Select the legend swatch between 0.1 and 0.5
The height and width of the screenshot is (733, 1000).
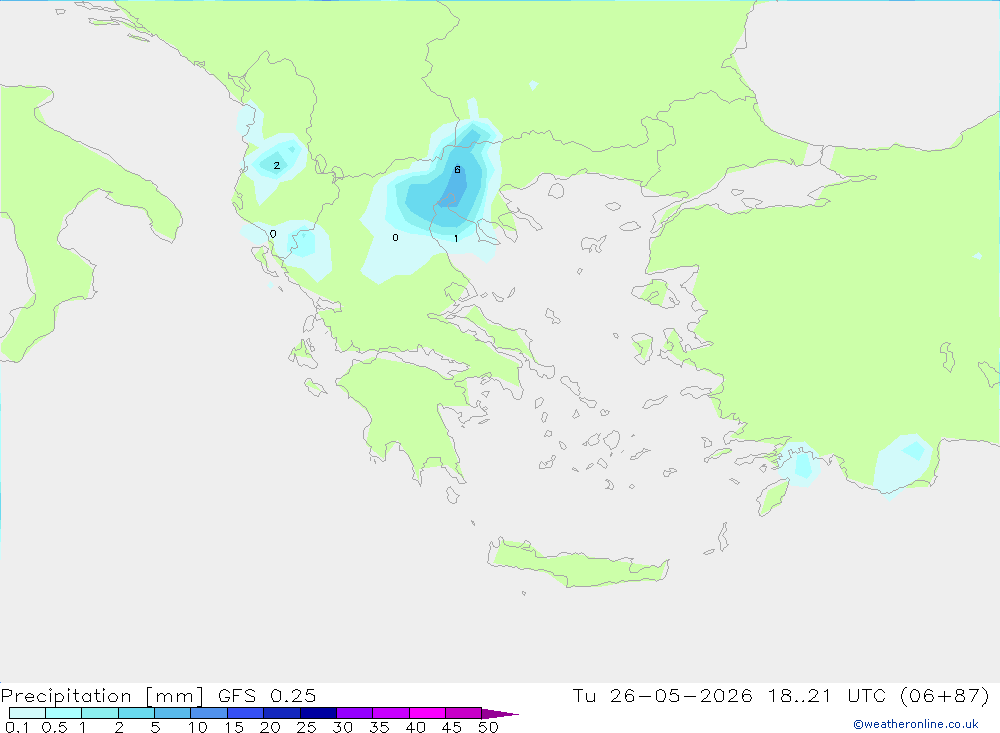tap(27, 713)
